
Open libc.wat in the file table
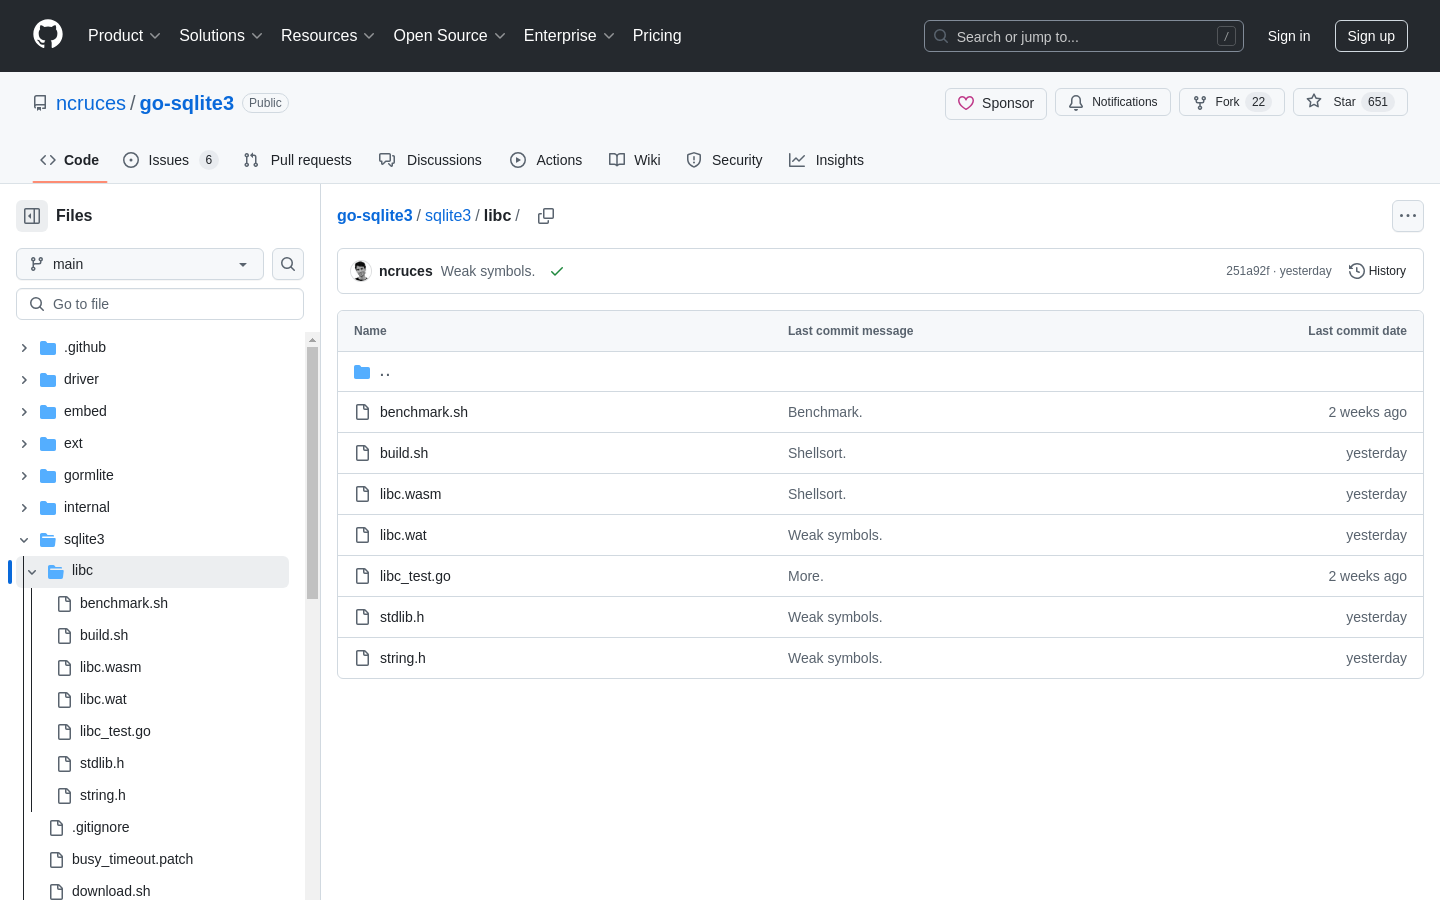tap(403, 535)
